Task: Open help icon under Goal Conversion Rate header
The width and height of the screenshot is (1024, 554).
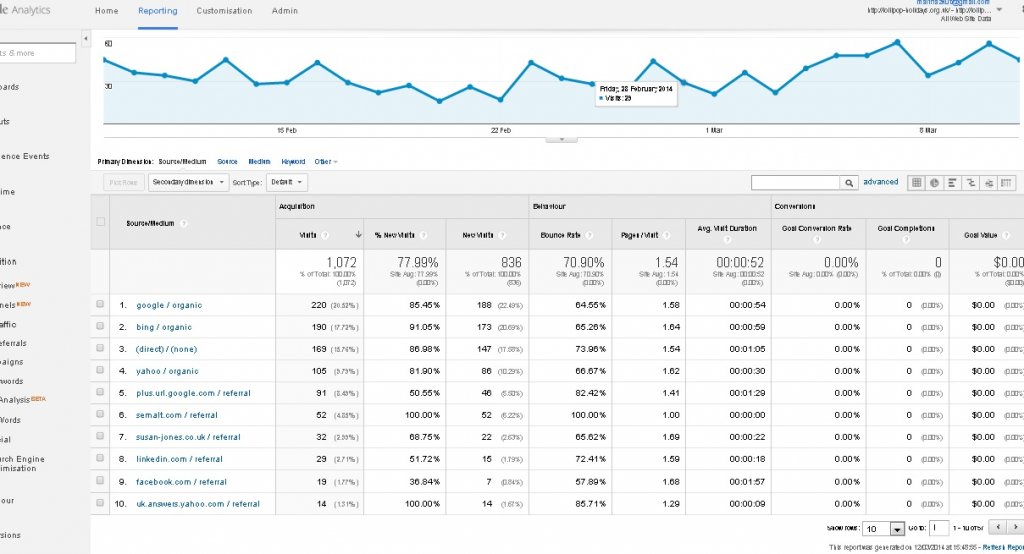Action: [x=816, y=240]
